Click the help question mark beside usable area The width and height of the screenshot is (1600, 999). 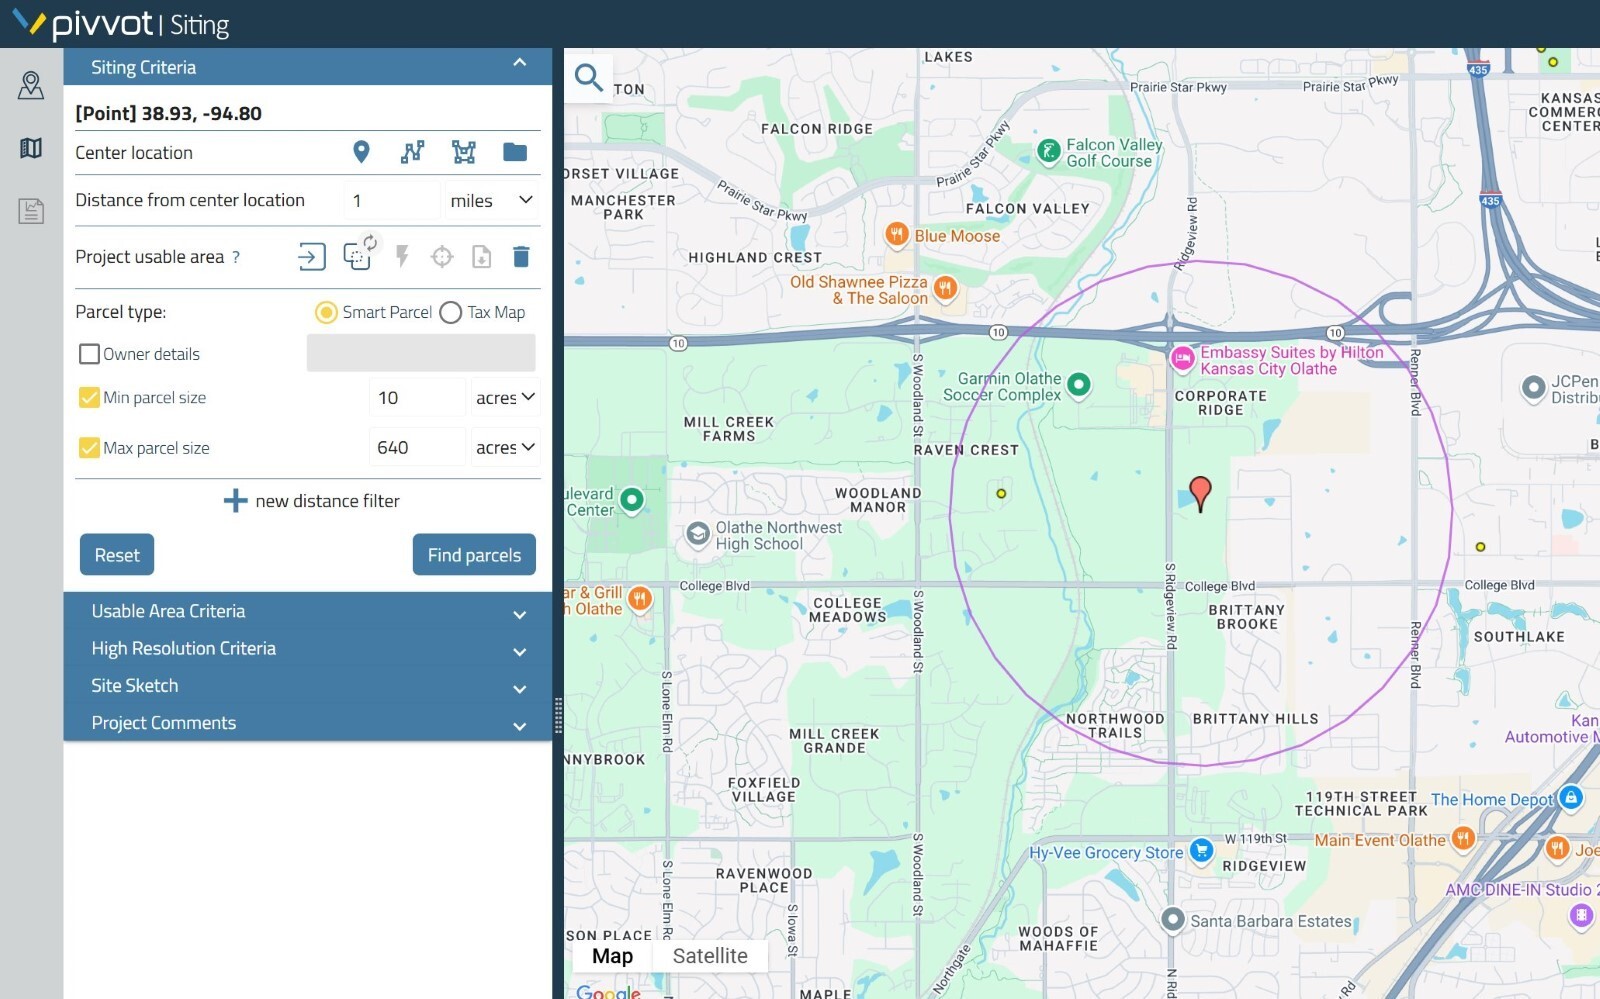pyautogui.click(x=236, y=257)
